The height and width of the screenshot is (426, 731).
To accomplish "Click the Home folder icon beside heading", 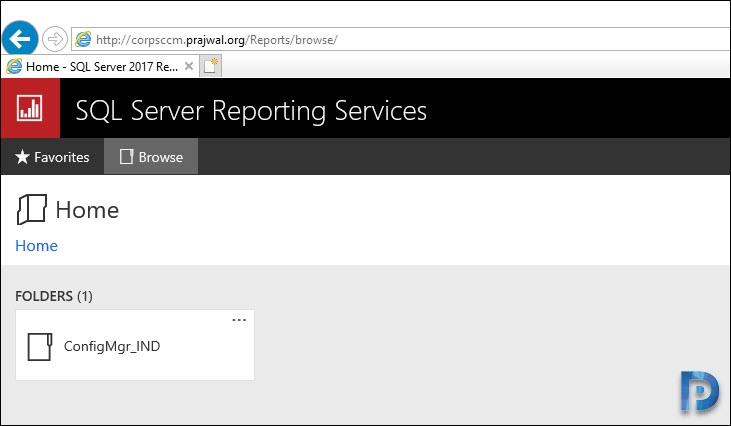I will coord(32,209).
